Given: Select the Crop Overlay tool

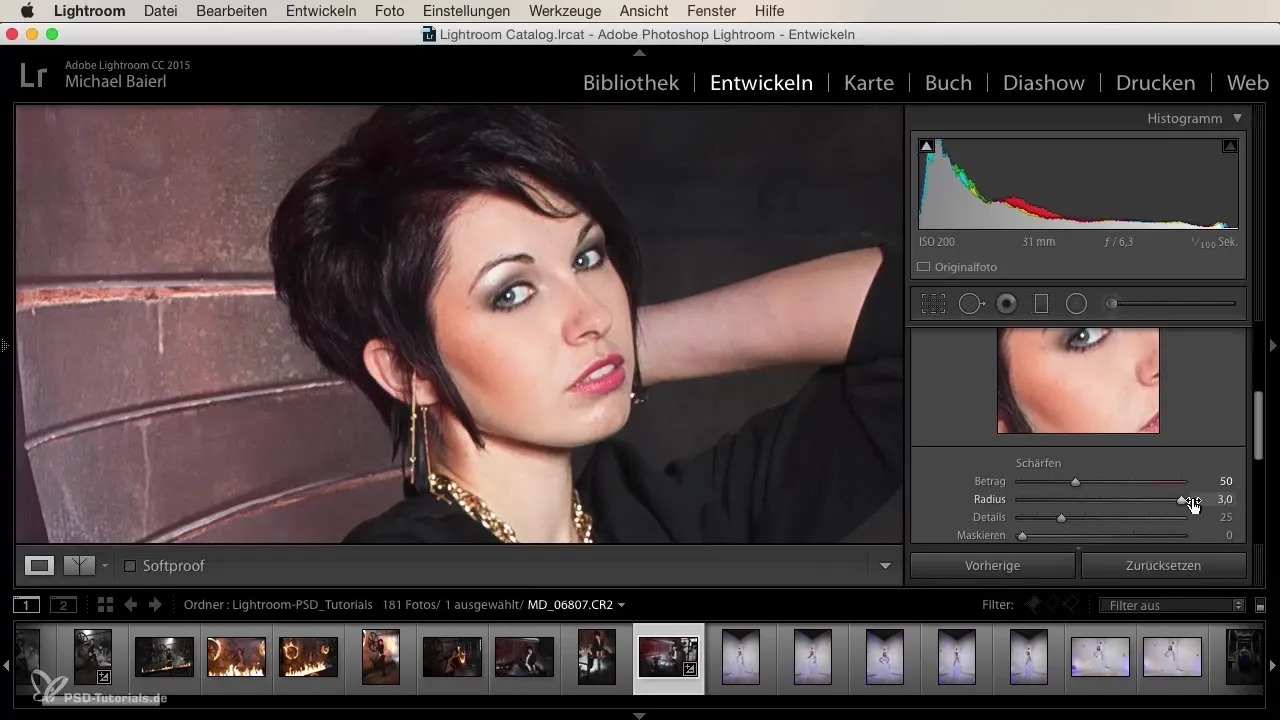Looking at the screenshot, I should click(933, 304).
